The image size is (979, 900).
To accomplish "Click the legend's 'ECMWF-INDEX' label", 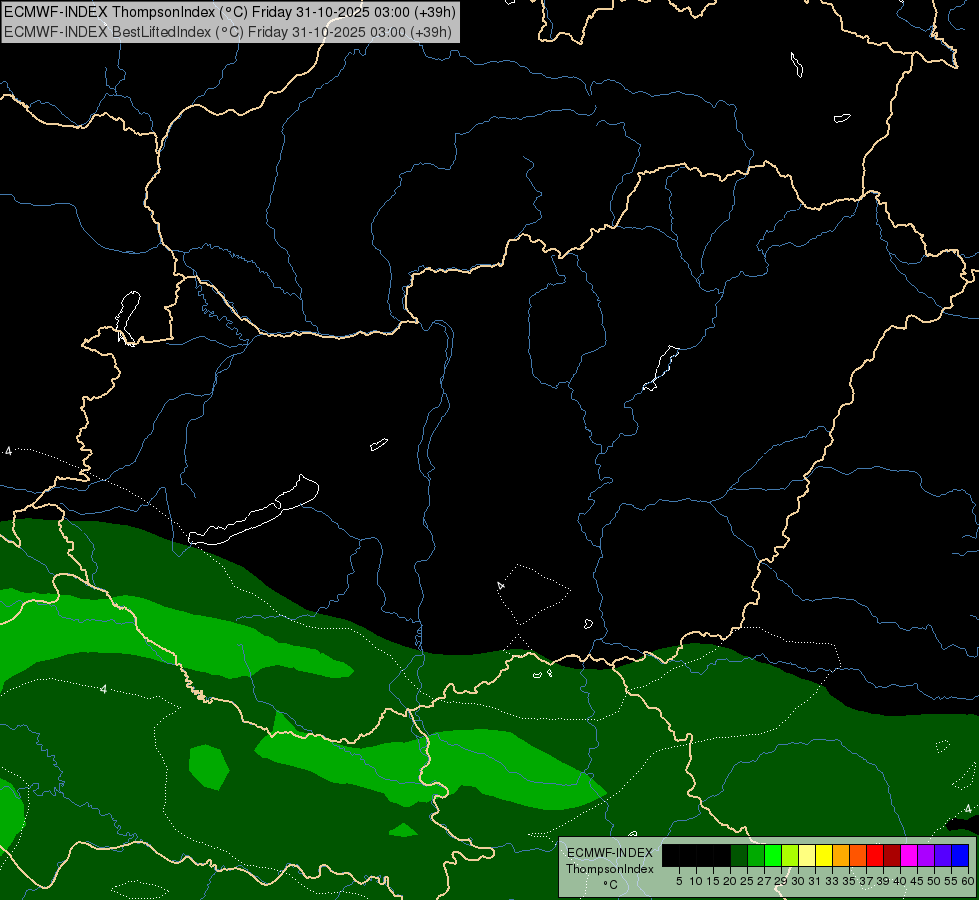I will coord(610,853).
